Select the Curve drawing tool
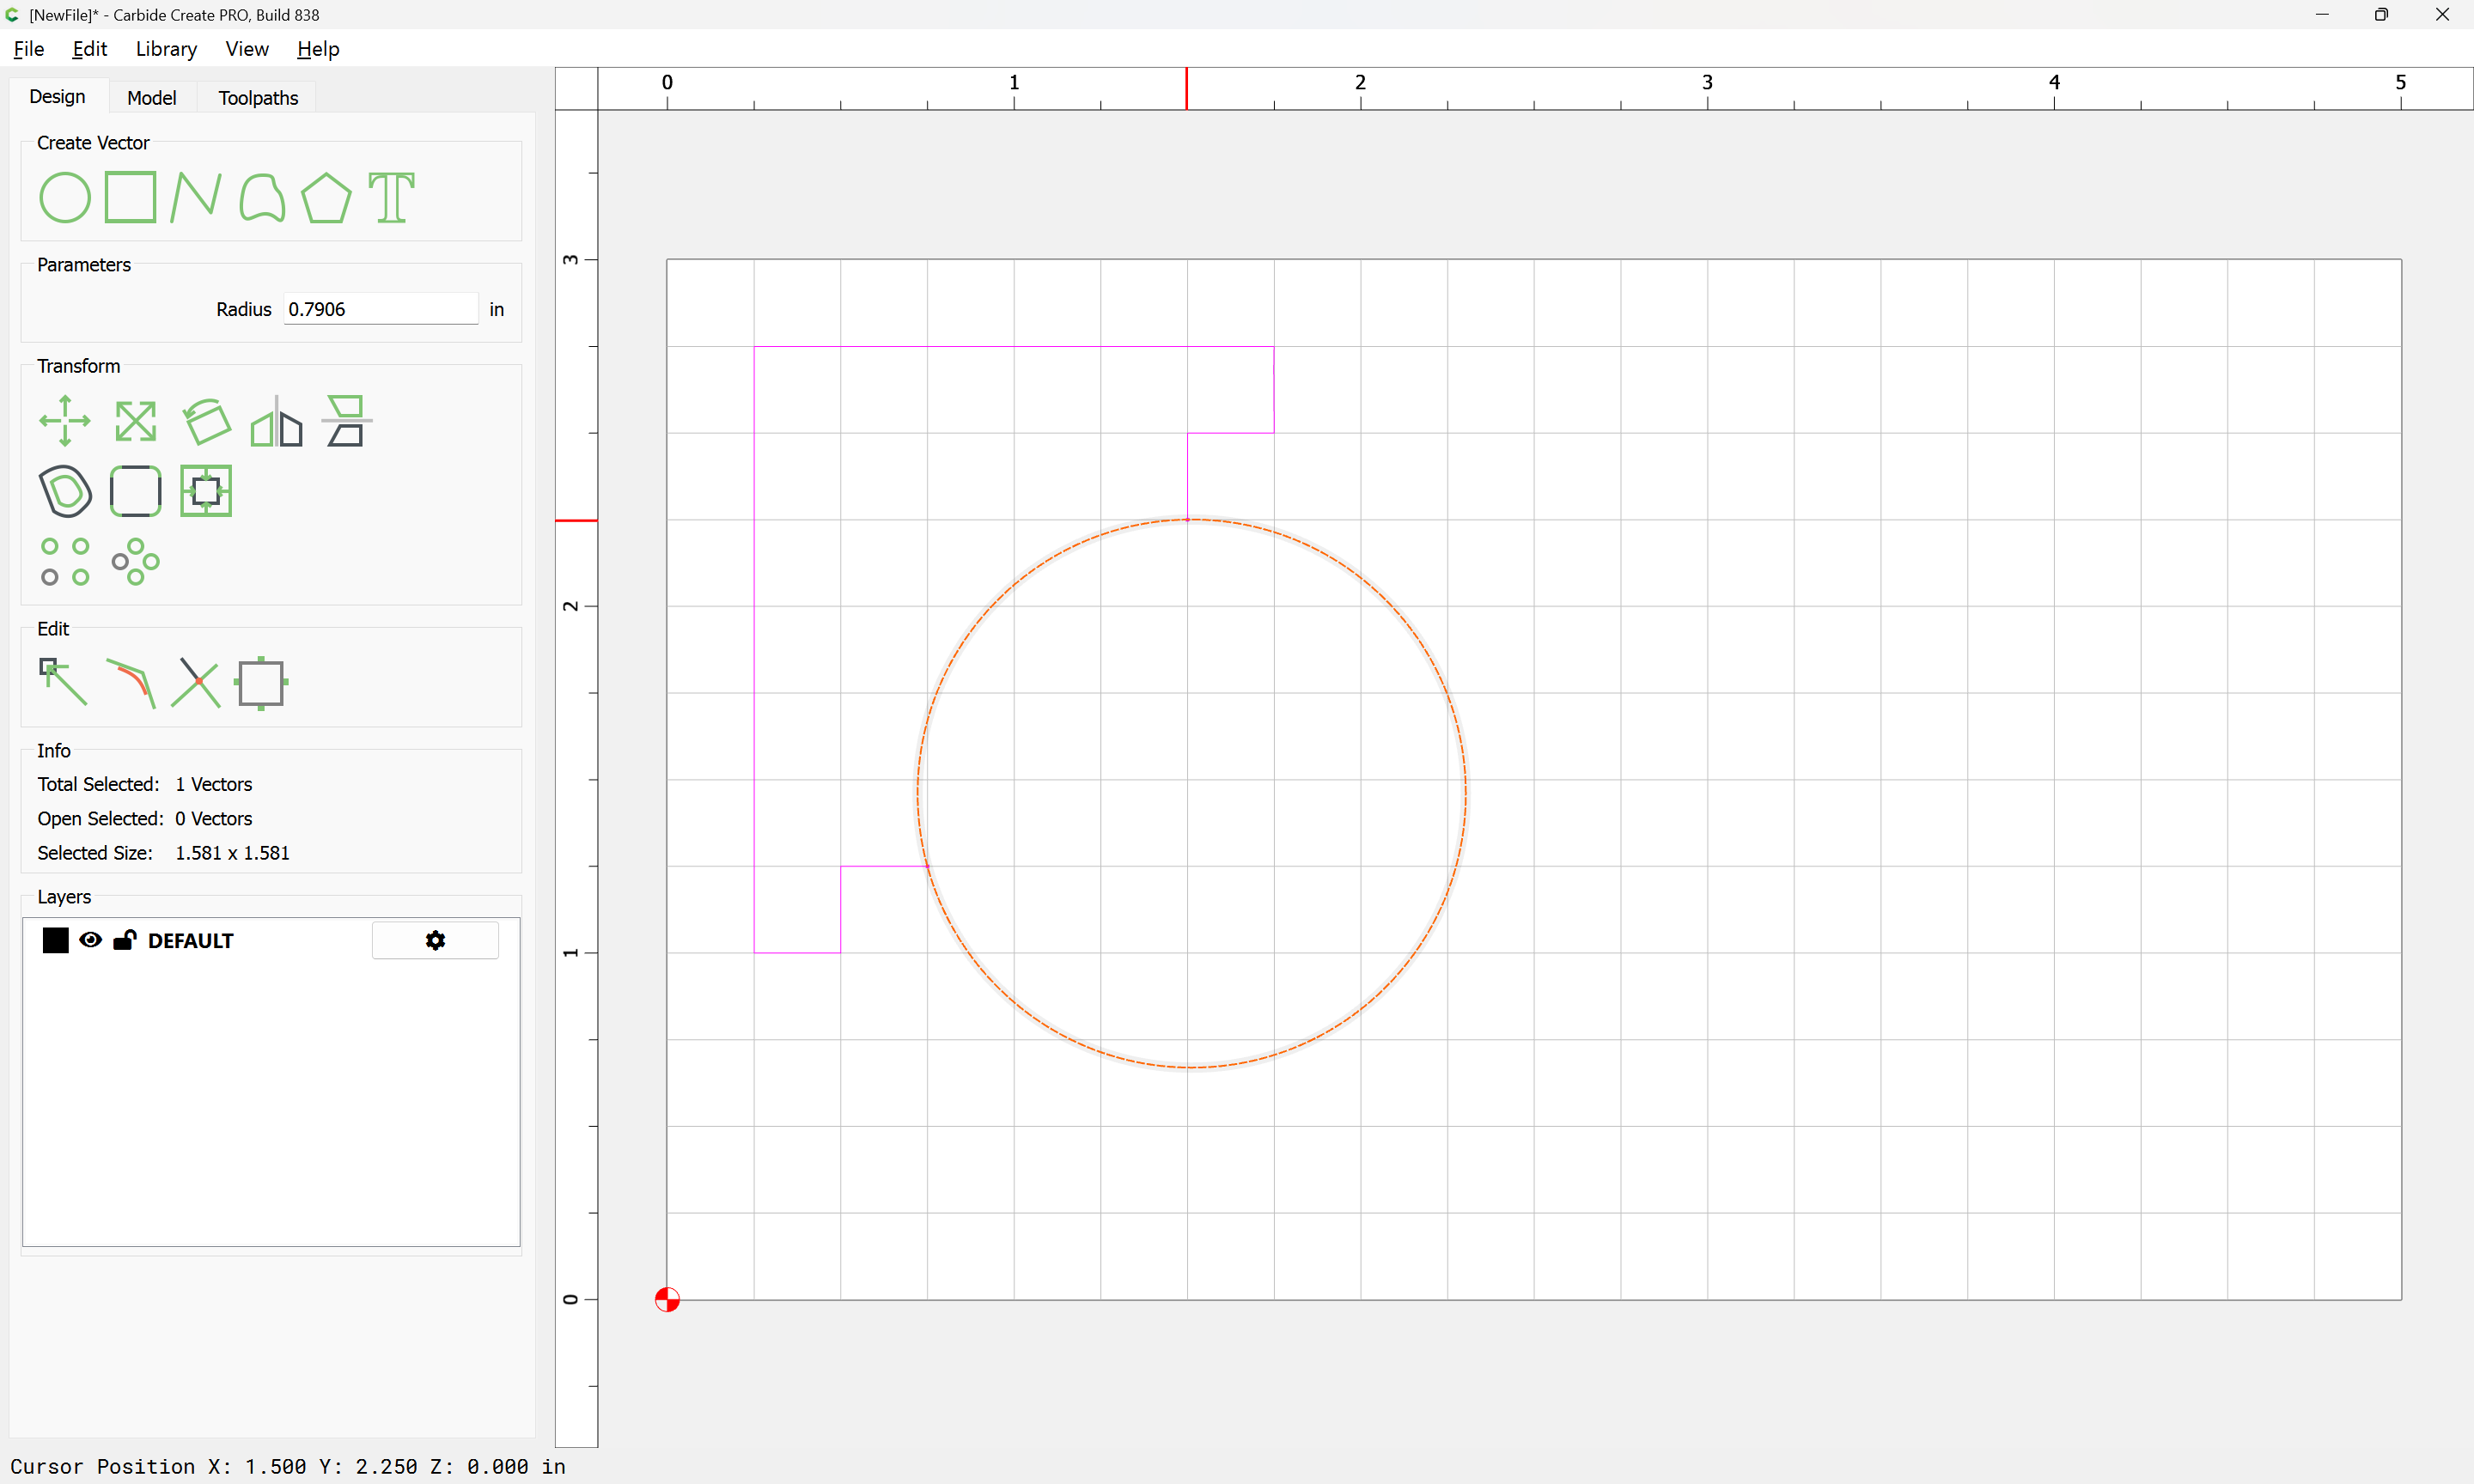The image size is (2474, 1484). (x=262, y=197)
